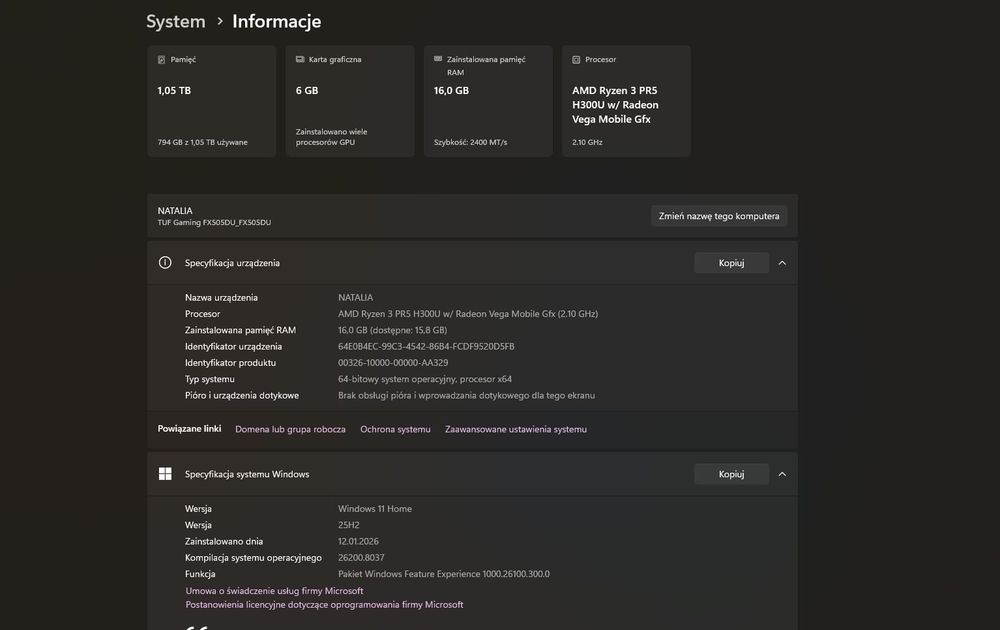Copy device specification with Kopiuj button
This screenshot has width=1000, height=630.
732,263
